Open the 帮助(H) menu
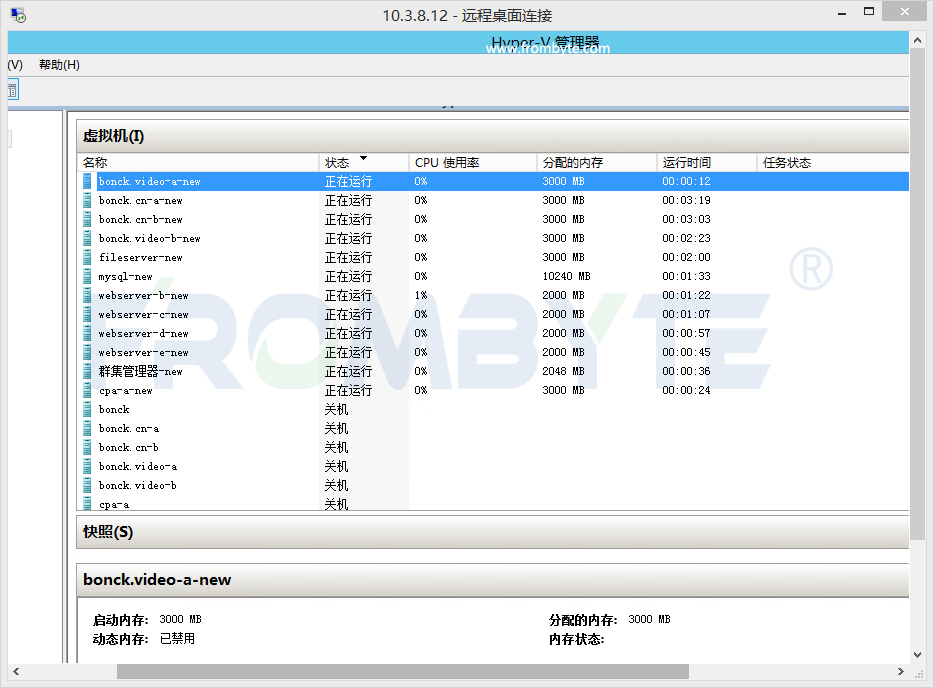The image size is (934, 688). pyautogui.click(x=60, y=65)
